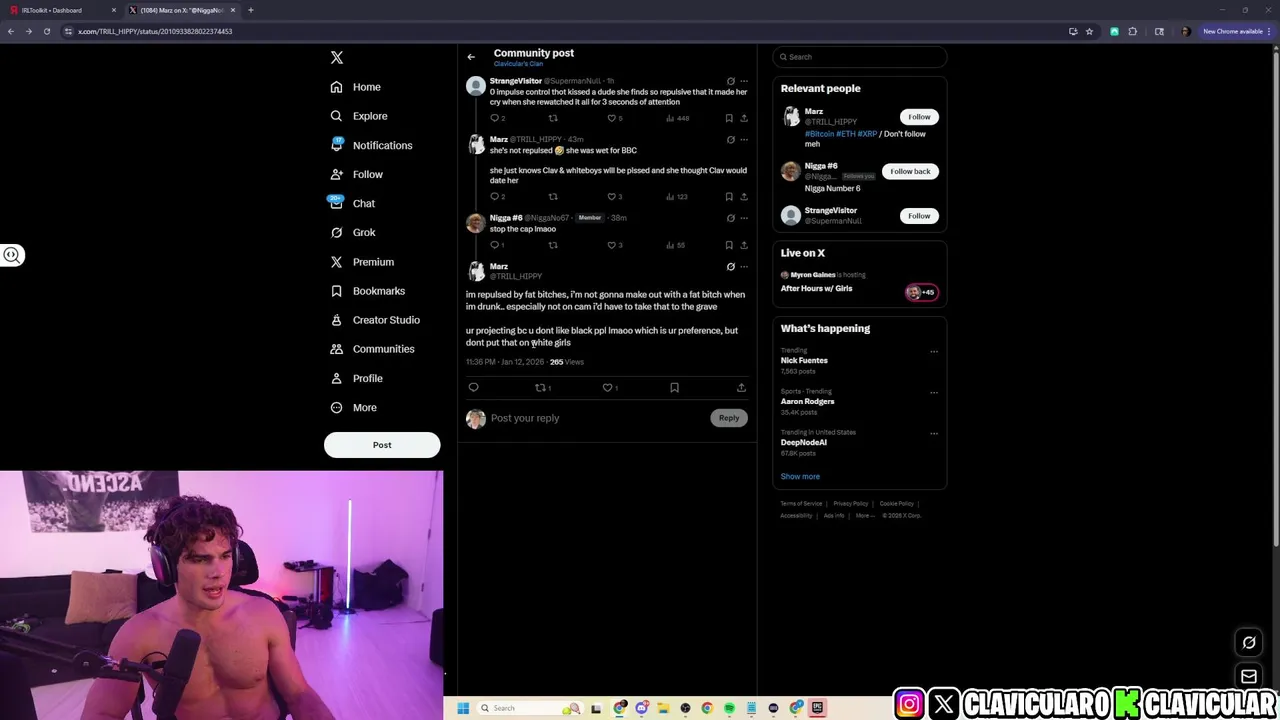This screenshot has height=720, width=1280.
Task: Open the Explore page
Action: (x=359, y=116)
